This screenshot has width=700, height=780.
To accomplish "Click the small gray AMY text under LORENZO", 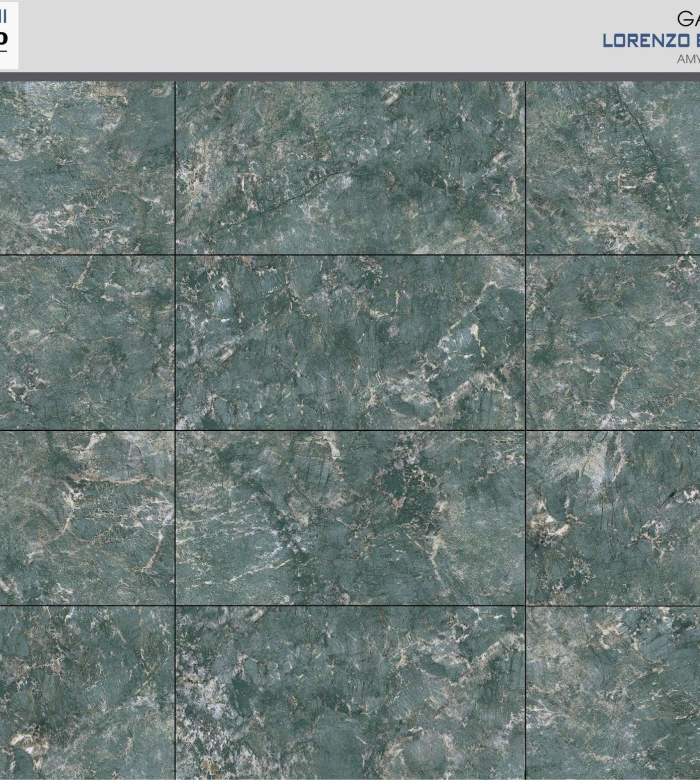I will [x=688, y=60].
